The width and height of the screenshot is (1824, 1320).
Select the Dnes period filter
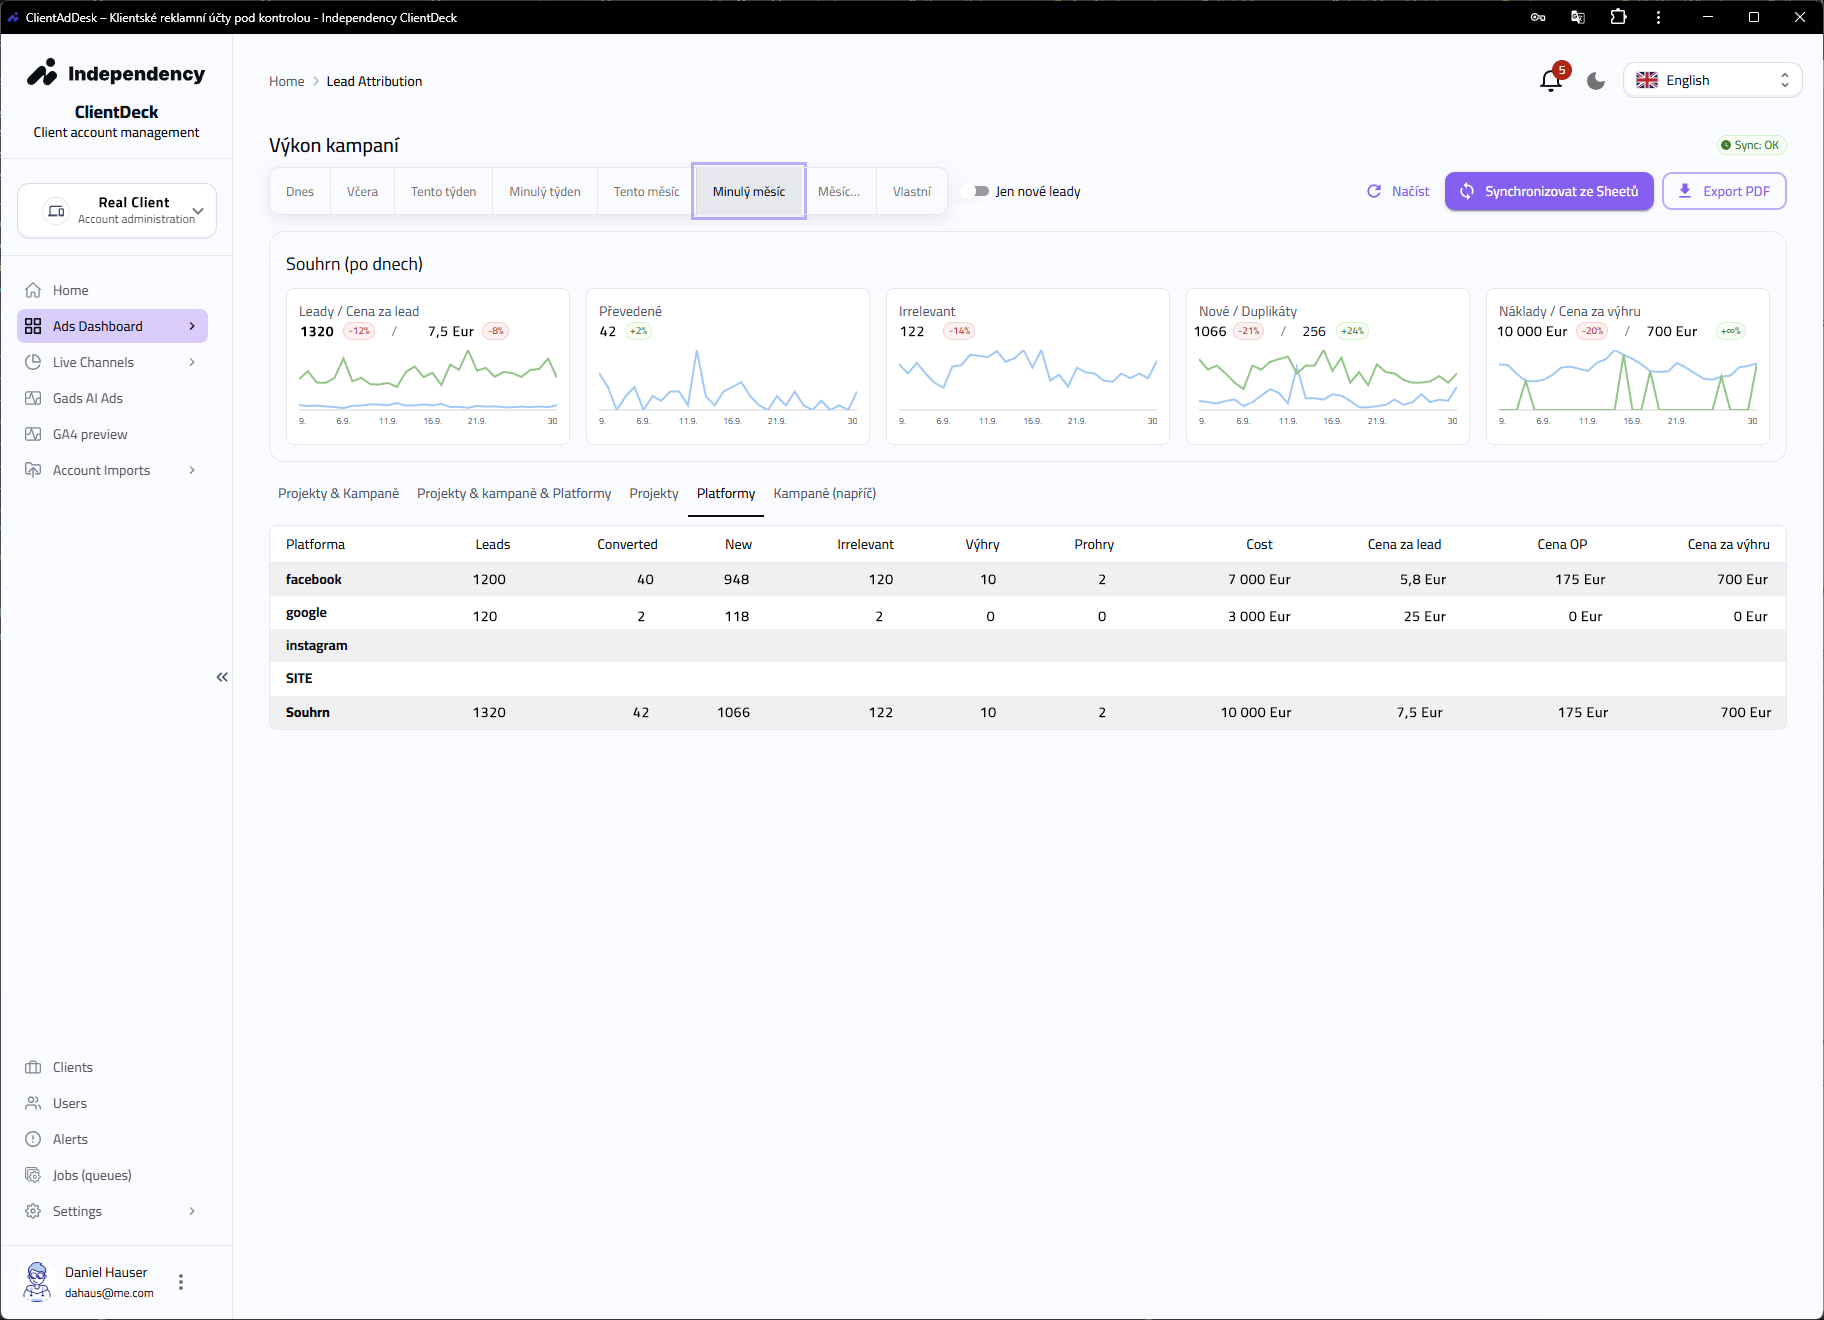tap(300, 191)
